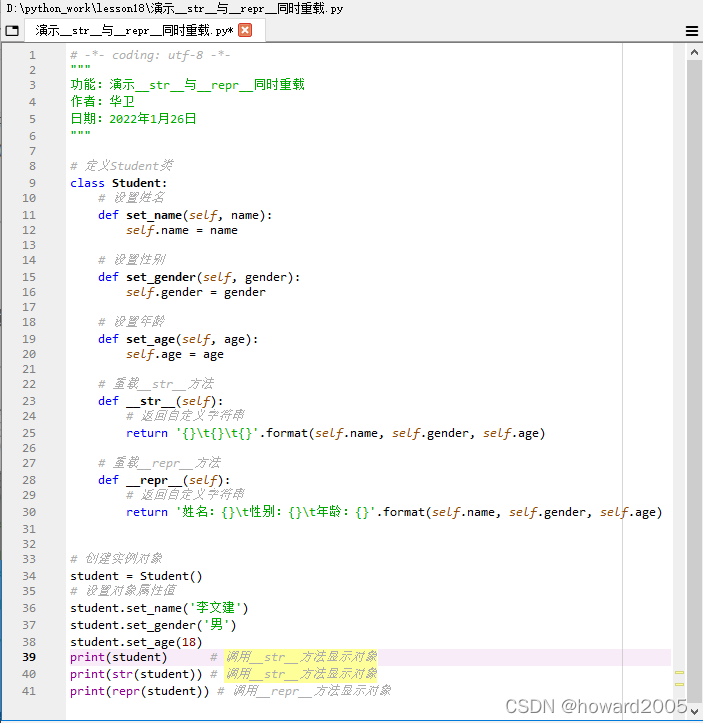The height and width of the screenshot is (723, 703).
Task: Click the 'print(student)' statement
Action: [x=118, y=657]
